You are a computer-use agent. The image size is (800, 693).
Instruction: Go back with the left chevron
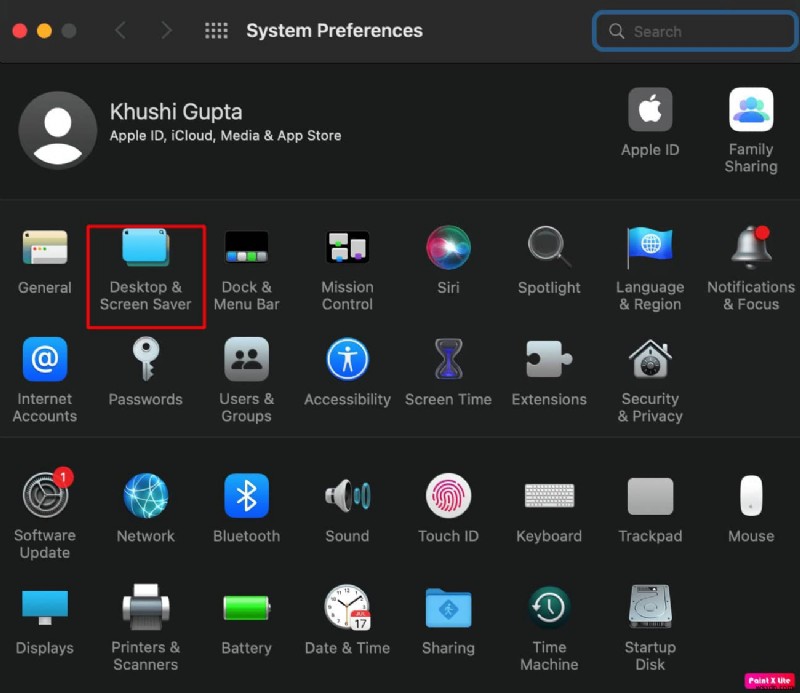click(x=120, y=31)
